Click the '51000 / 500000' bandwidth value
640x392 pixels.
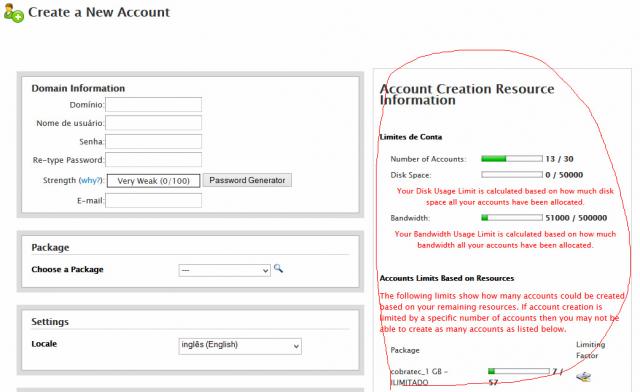coord(576,218)
